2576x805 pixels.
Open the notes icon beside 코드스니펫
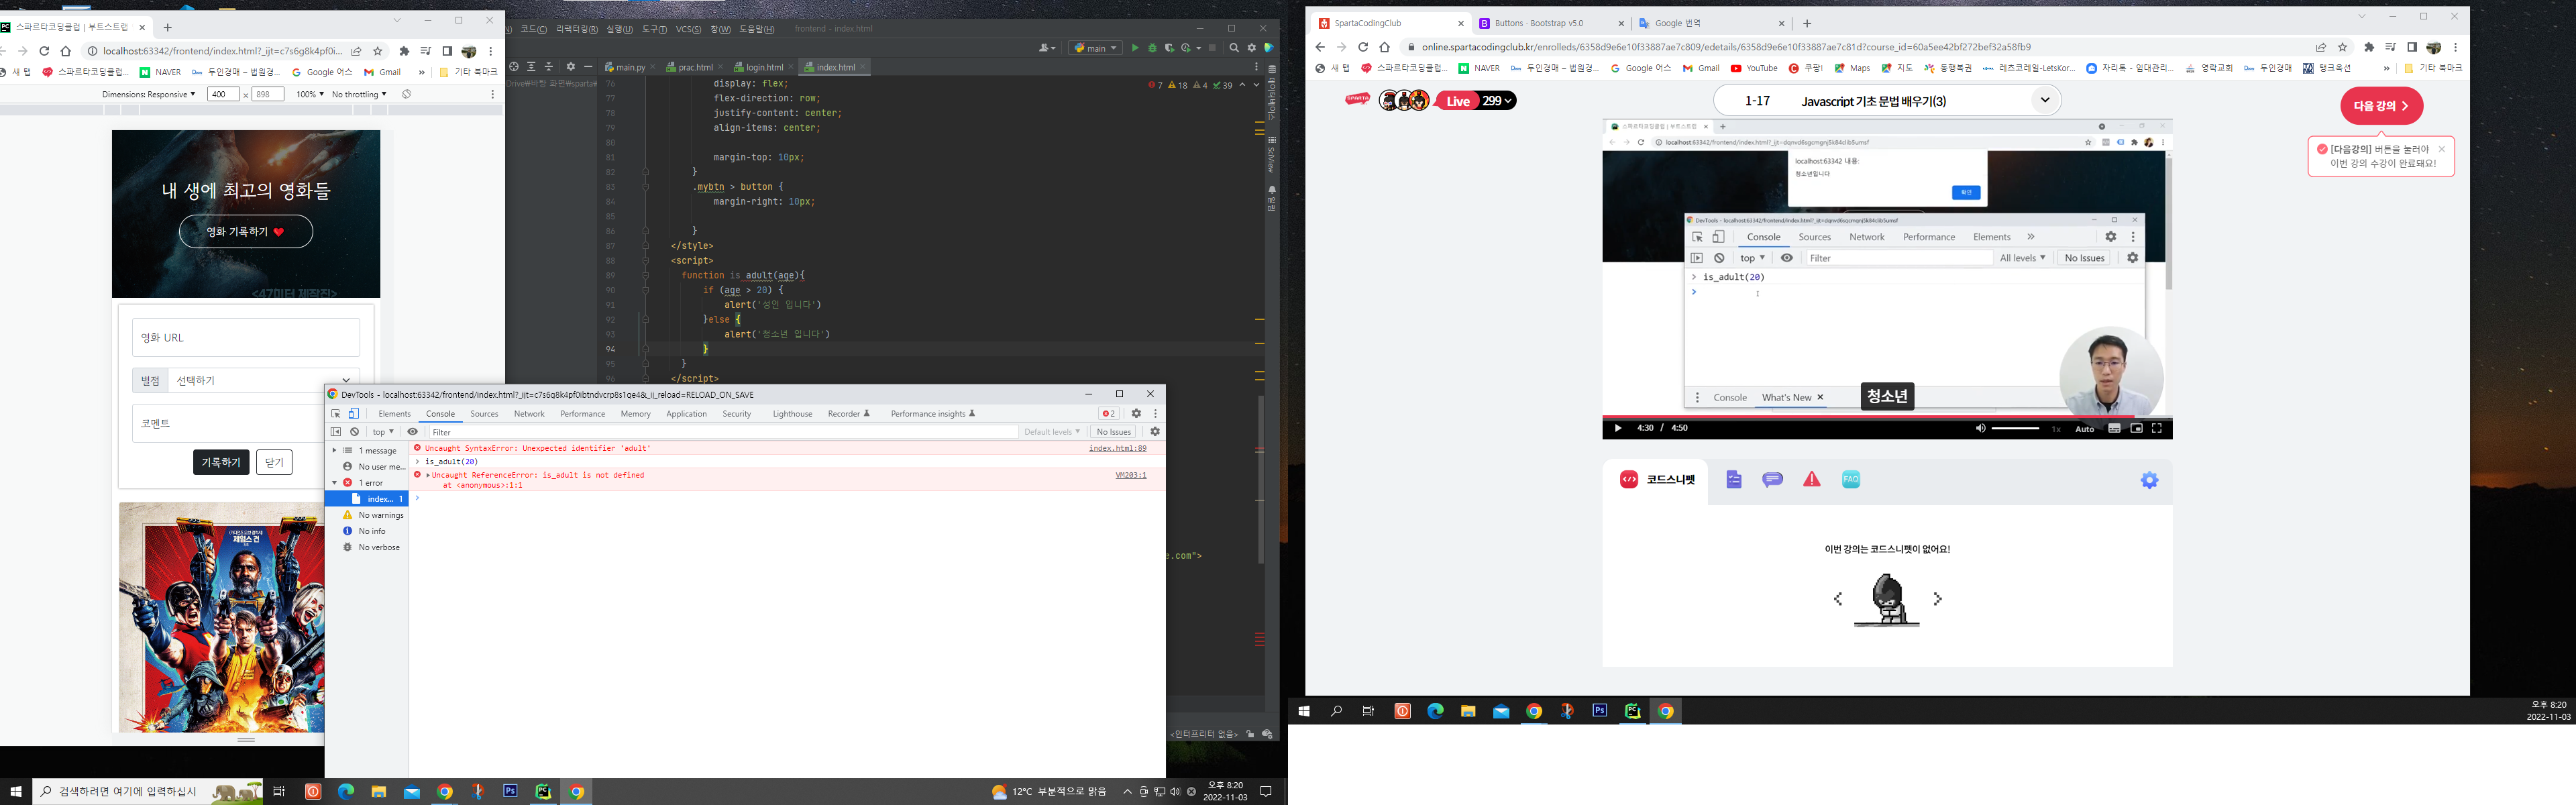click(1734, 480)
